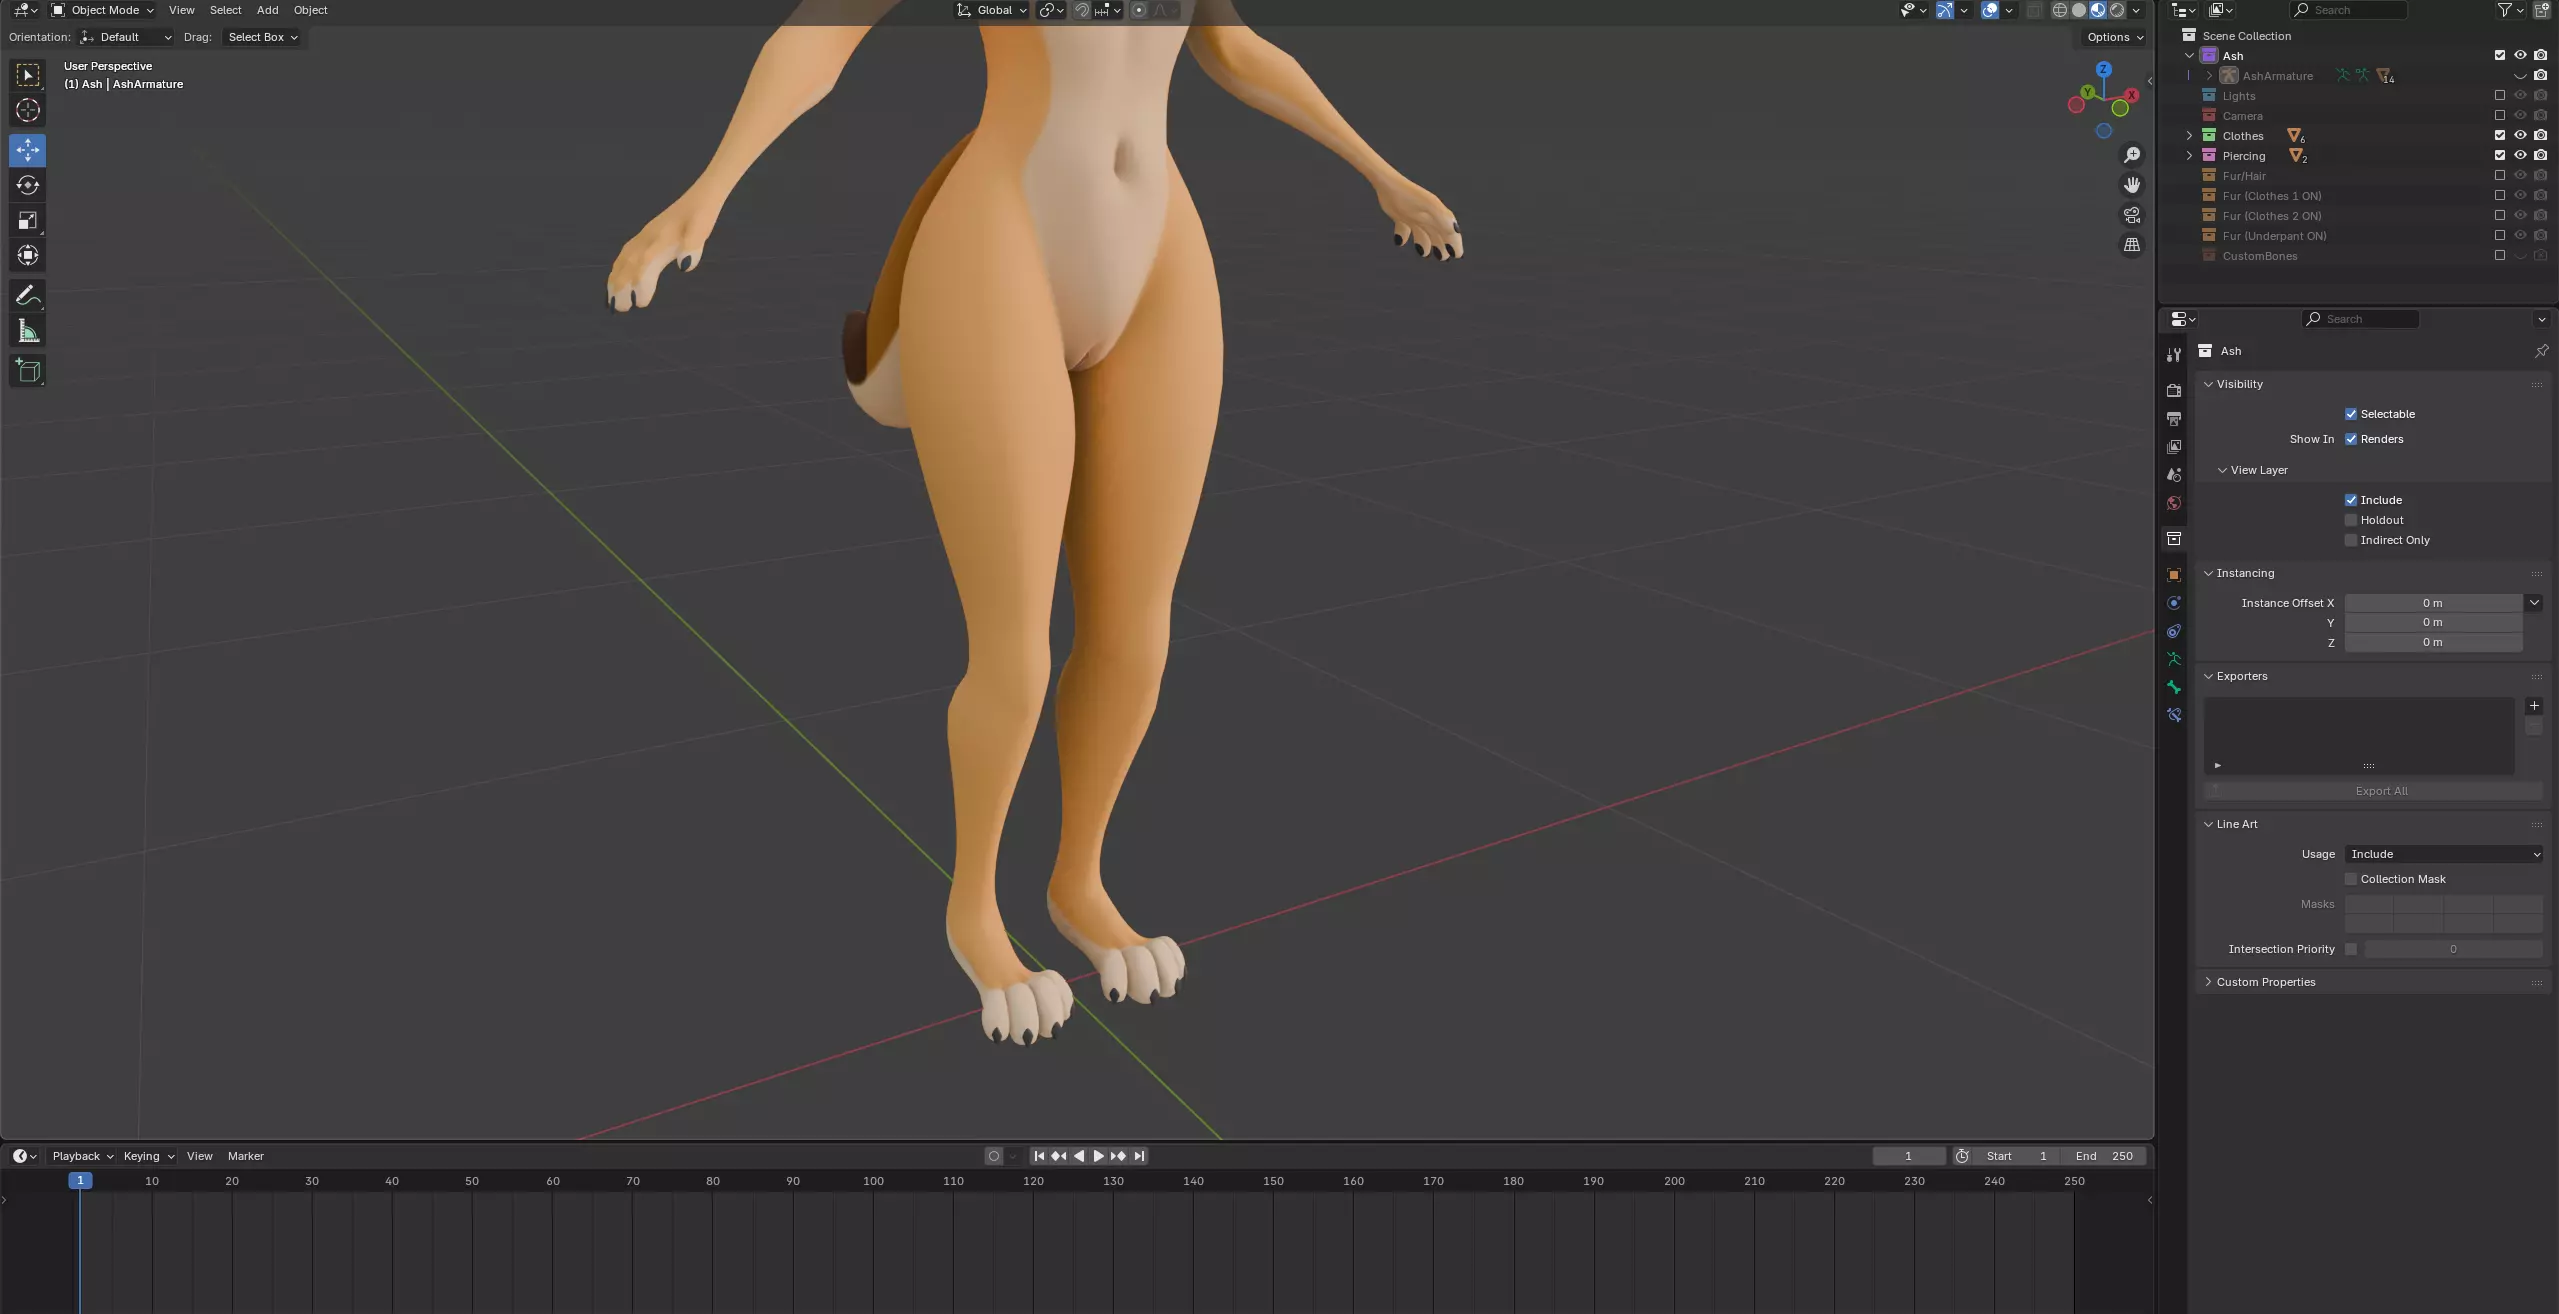Select the Scale tool
The height and width of the screenshot is (1314, 2559).
(28, 220)
